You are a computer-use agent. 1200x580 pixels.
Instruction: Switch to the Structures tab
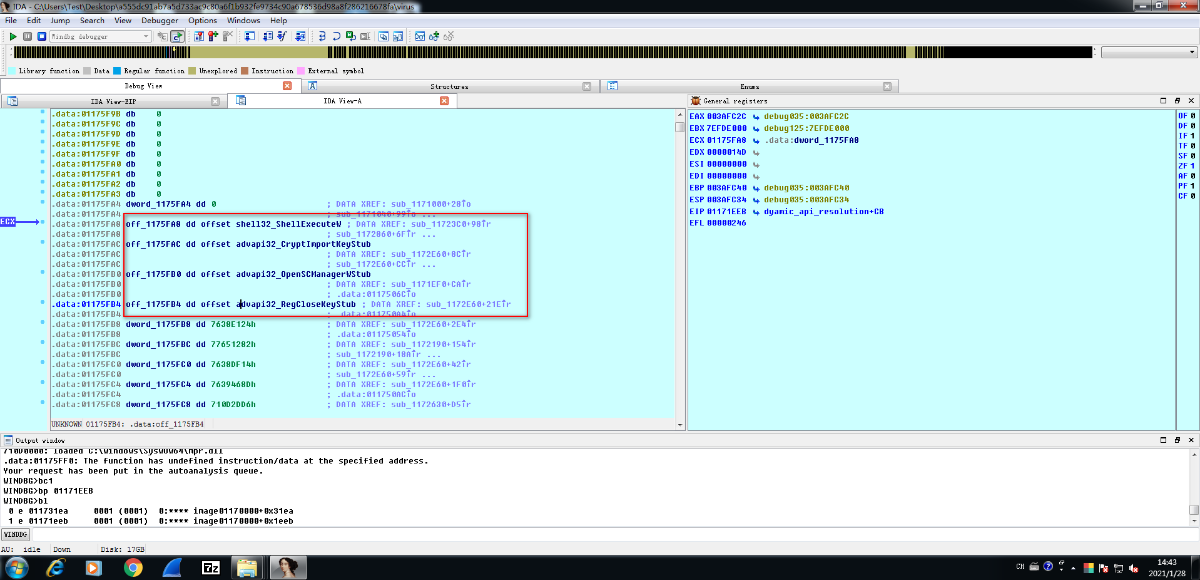click(449, 86)
